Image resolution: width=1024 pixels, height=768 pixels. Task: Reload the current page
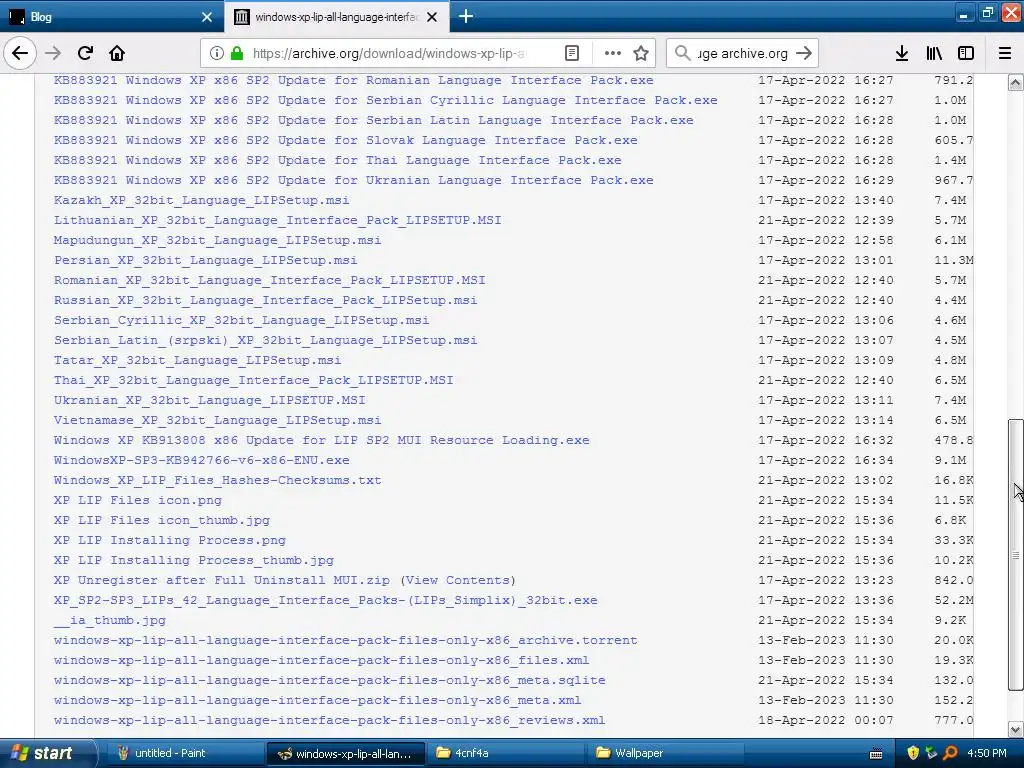tap(85, 53)
